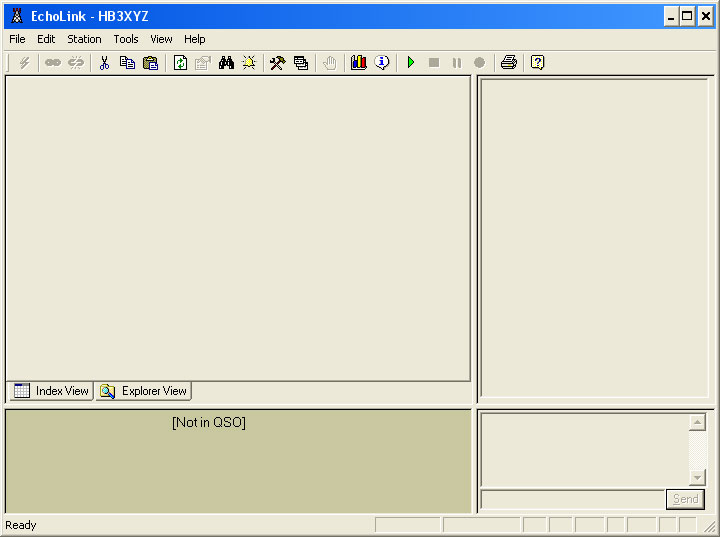The image size is (720, 537).
Task: Click the blue info balloon icon
Action: pos(382,63)
